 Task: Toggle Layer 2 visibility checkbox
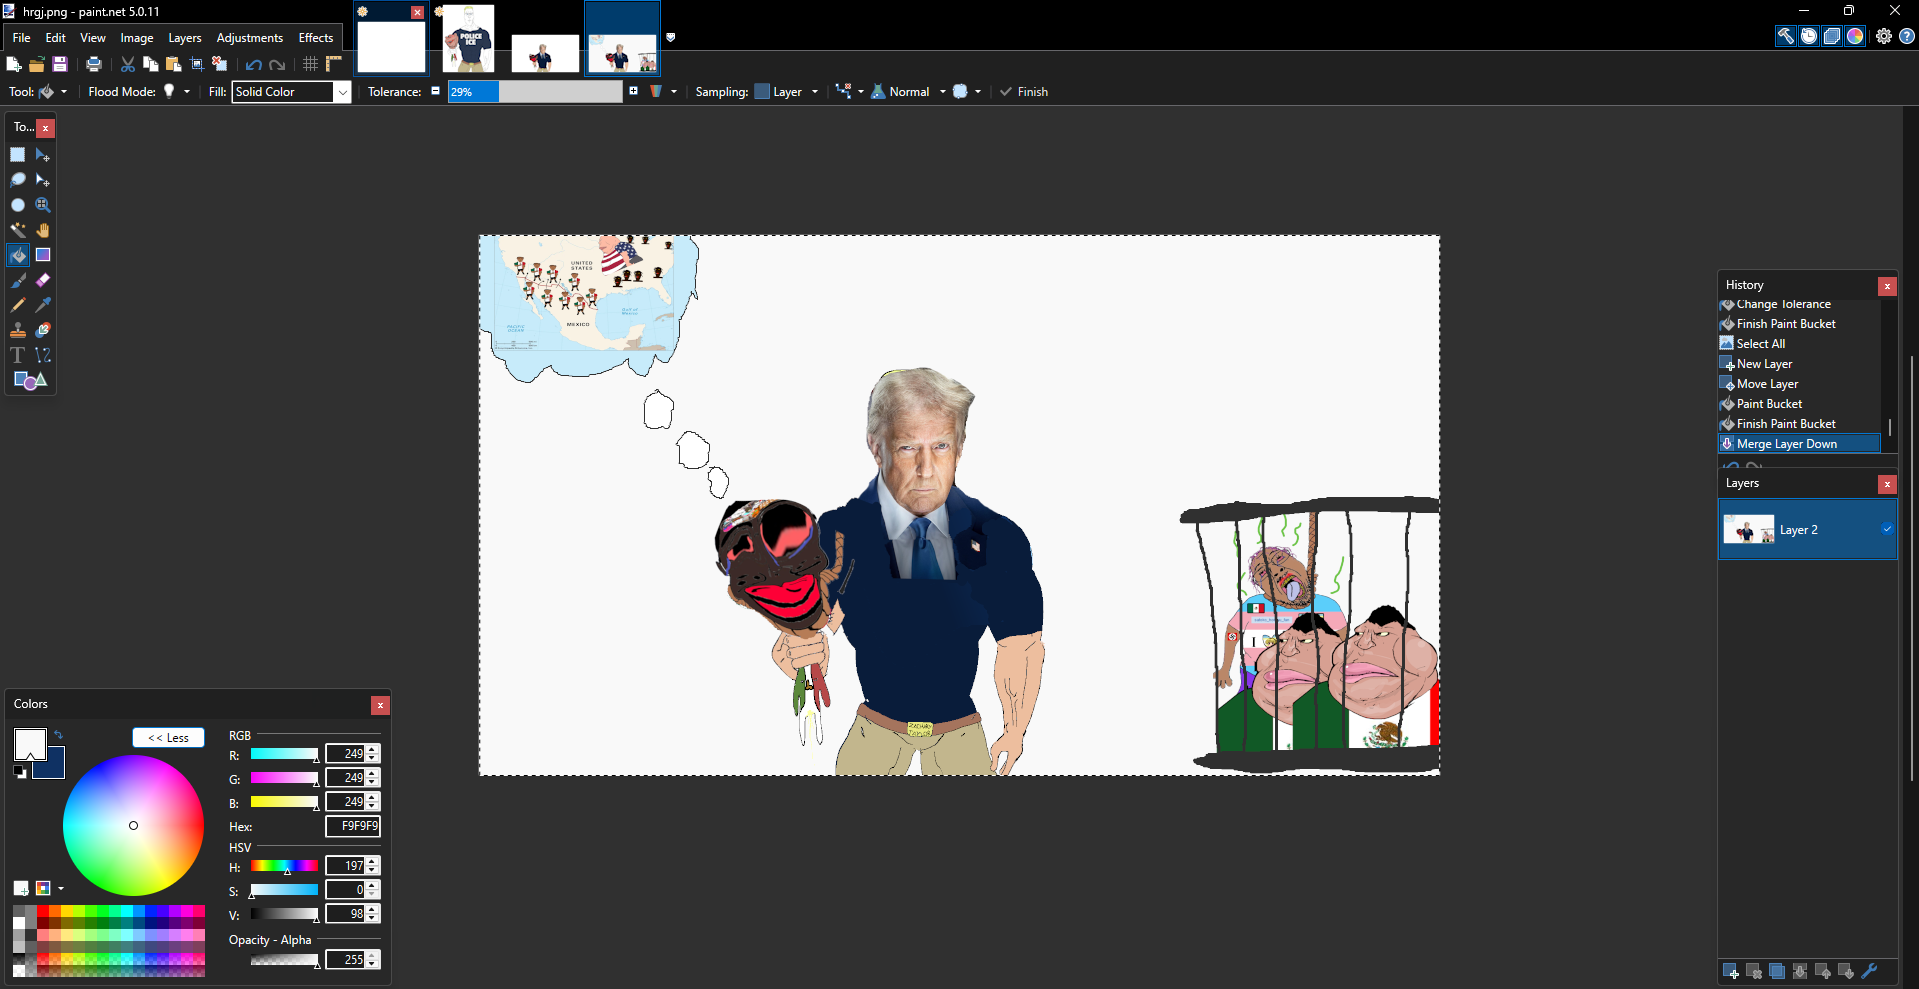point(1887,529)
